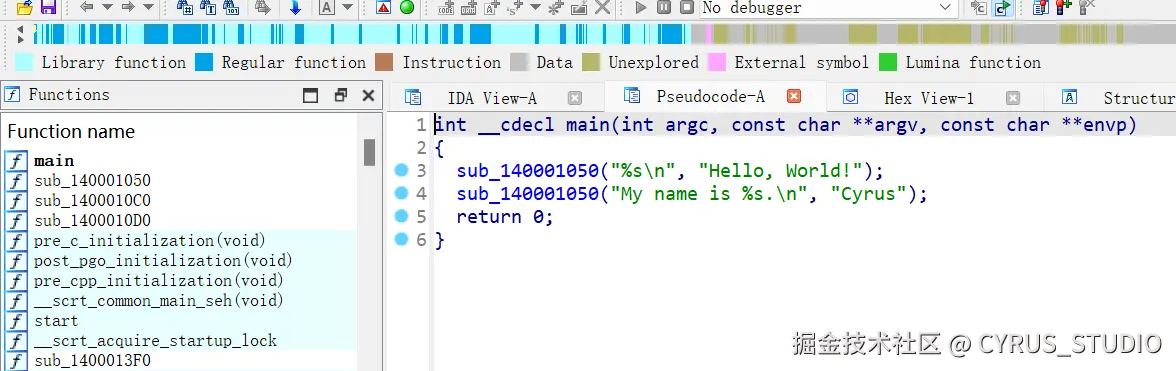Screen dimensions: 1176x371
Task: Close the Functions panel
Action: (x=368, y=95)
